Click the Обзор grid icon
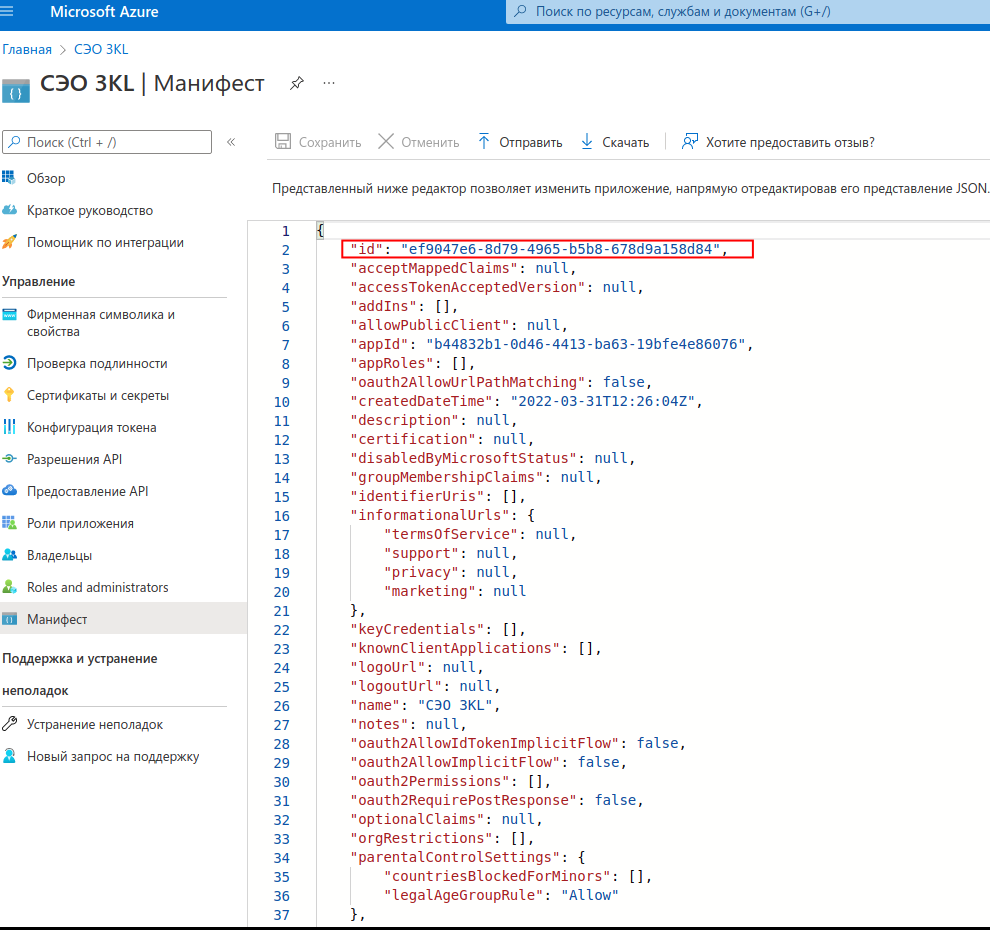990x930 pixels. point(9,177)
